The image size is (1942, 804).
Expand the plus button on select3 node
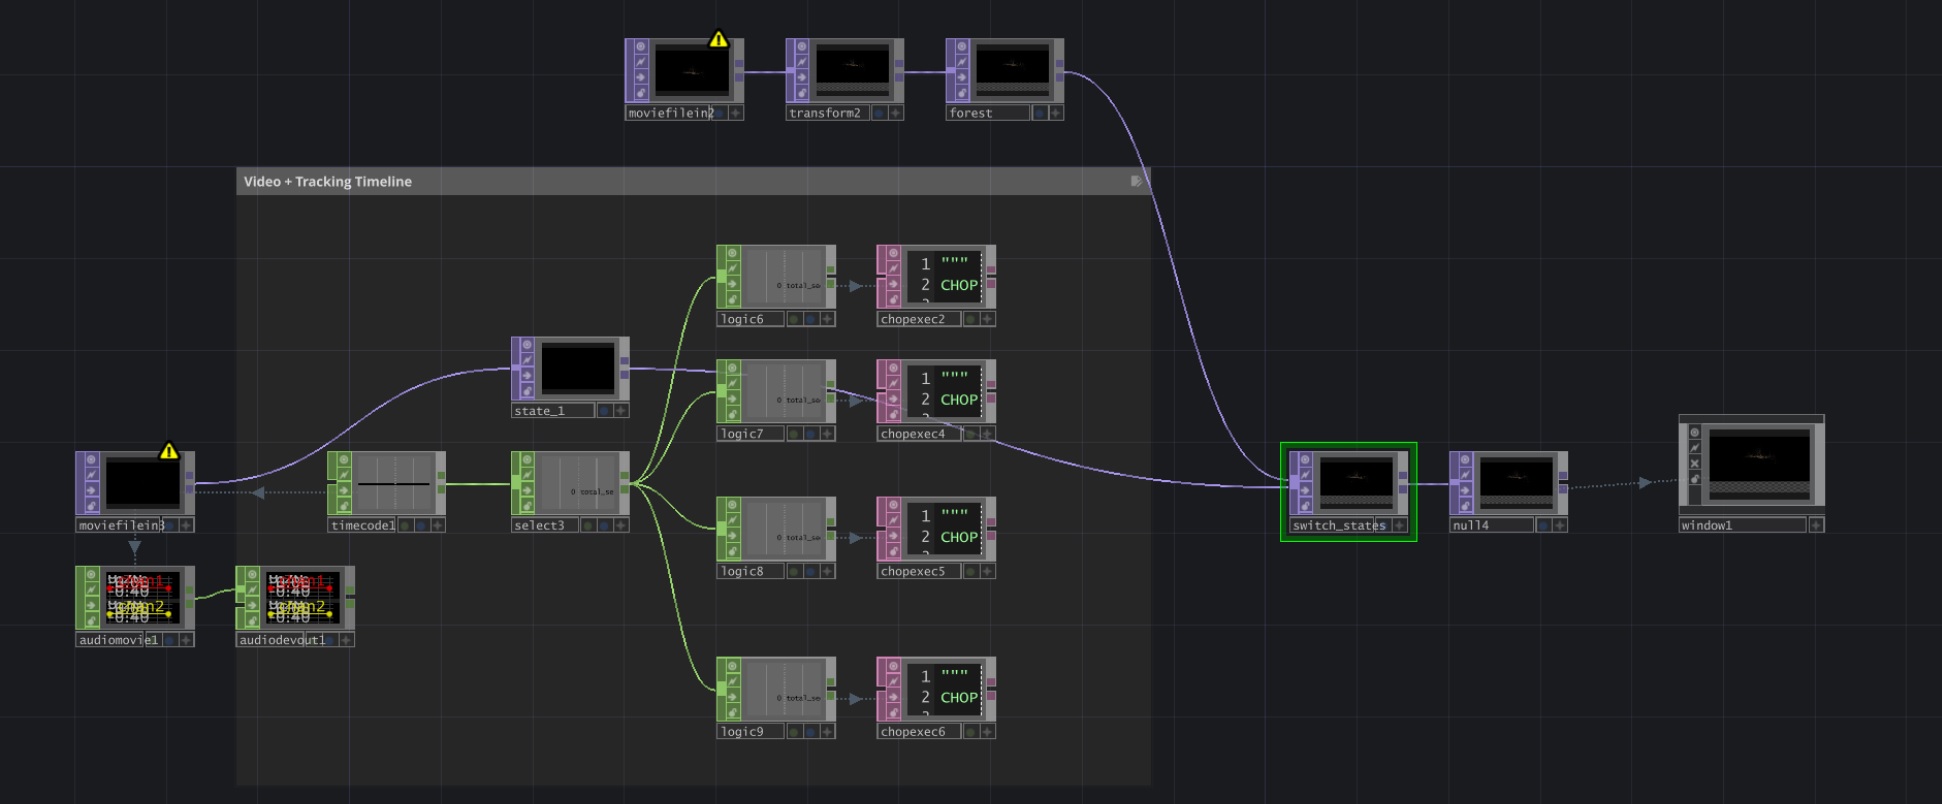point(621,526)
